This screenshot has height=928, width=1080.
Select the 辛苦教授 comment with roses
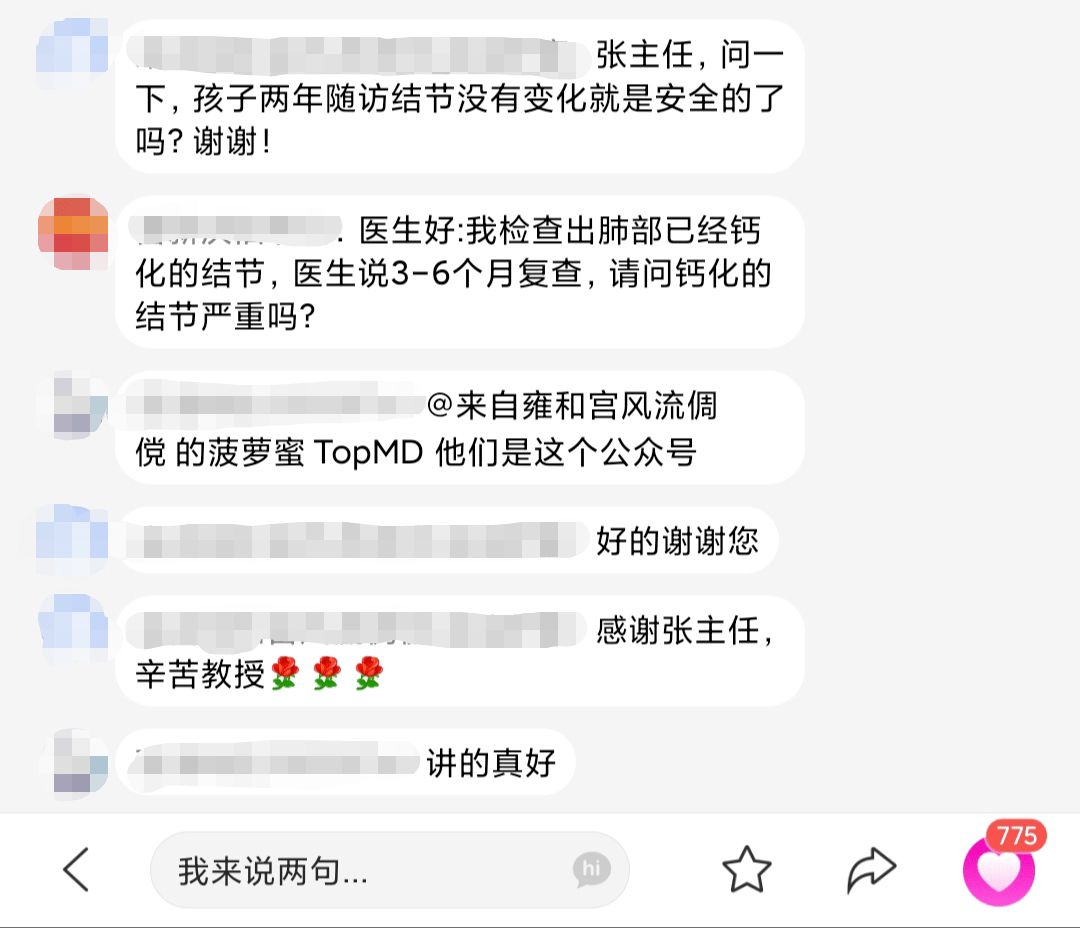click(x=459, y=651)
